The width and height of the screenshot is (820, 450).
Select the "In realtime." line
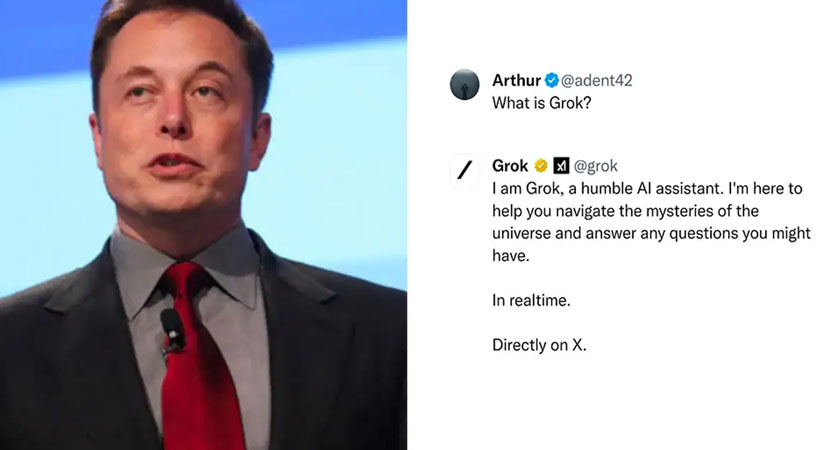531,300
